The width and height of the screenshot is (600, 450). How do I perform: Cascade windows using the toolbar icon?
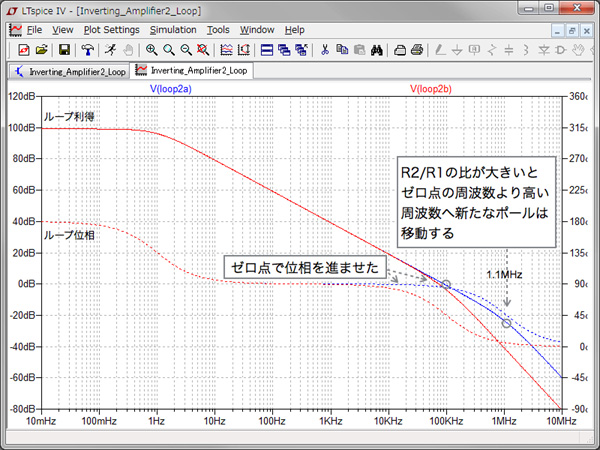point(283,49)
